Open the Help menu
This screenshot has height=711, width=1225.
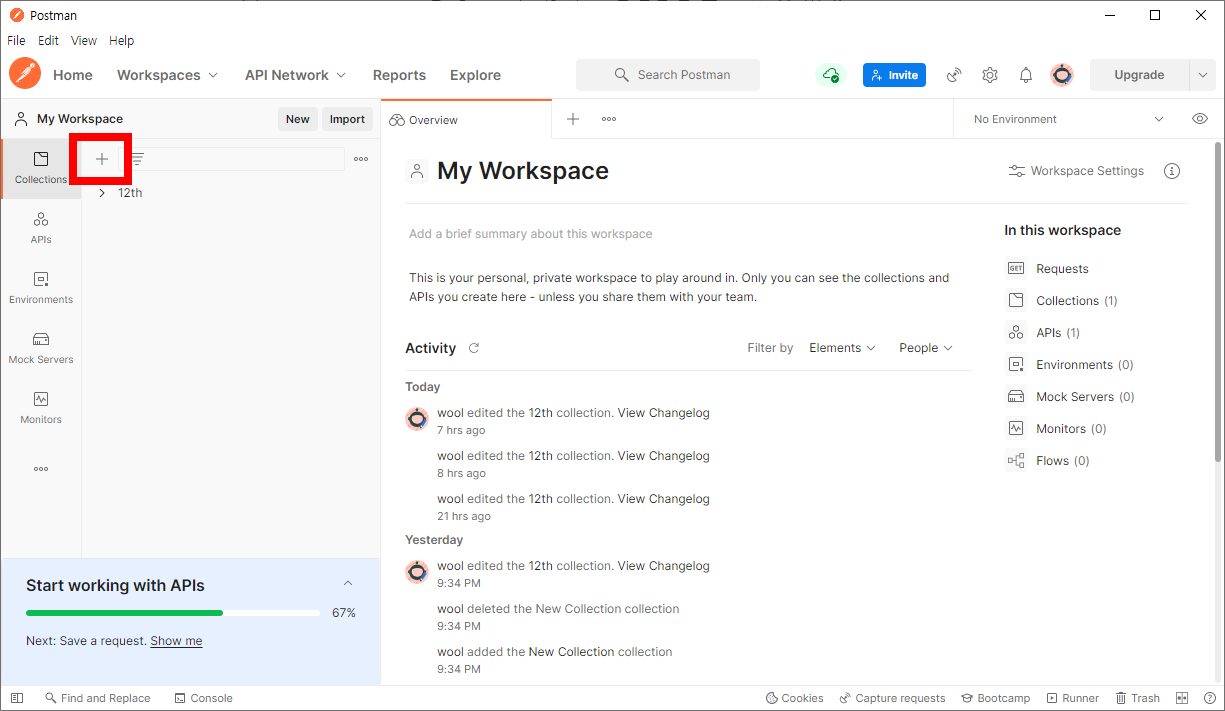(121, 41)
